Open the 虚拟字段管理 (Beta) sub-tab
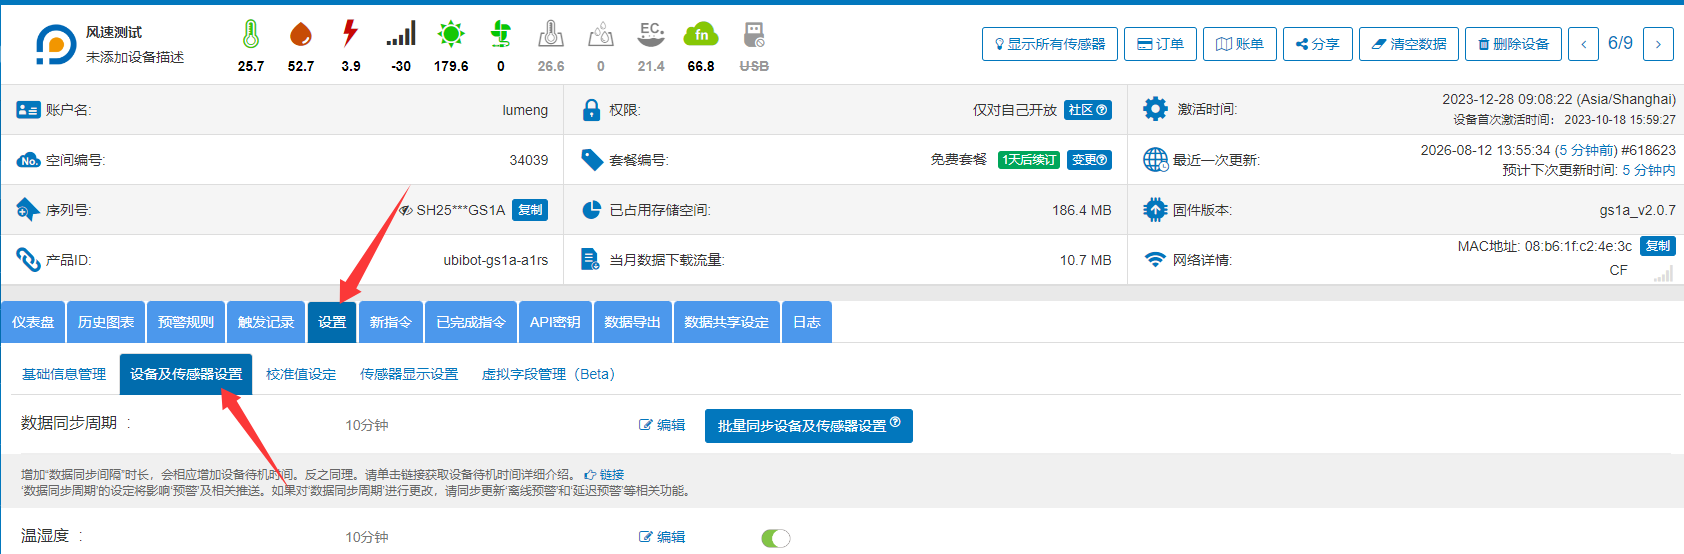This screenshot has width=1684, height=554. 548,374
